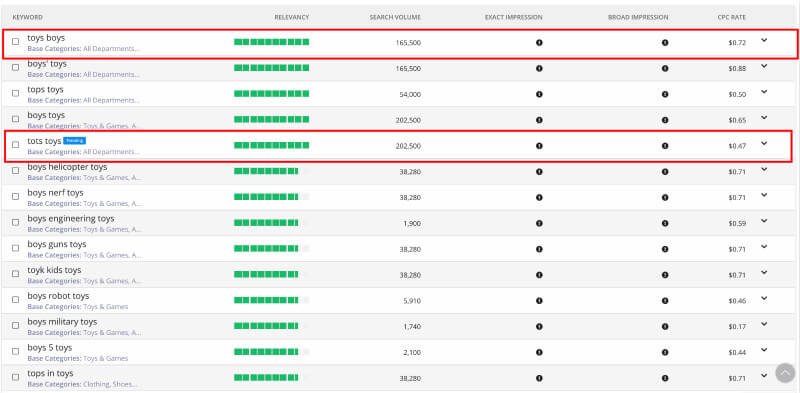Sort by Broad Impression column header
Image resolution: width=800 pixels, height=393 pixels.
[x=638, y=17]
